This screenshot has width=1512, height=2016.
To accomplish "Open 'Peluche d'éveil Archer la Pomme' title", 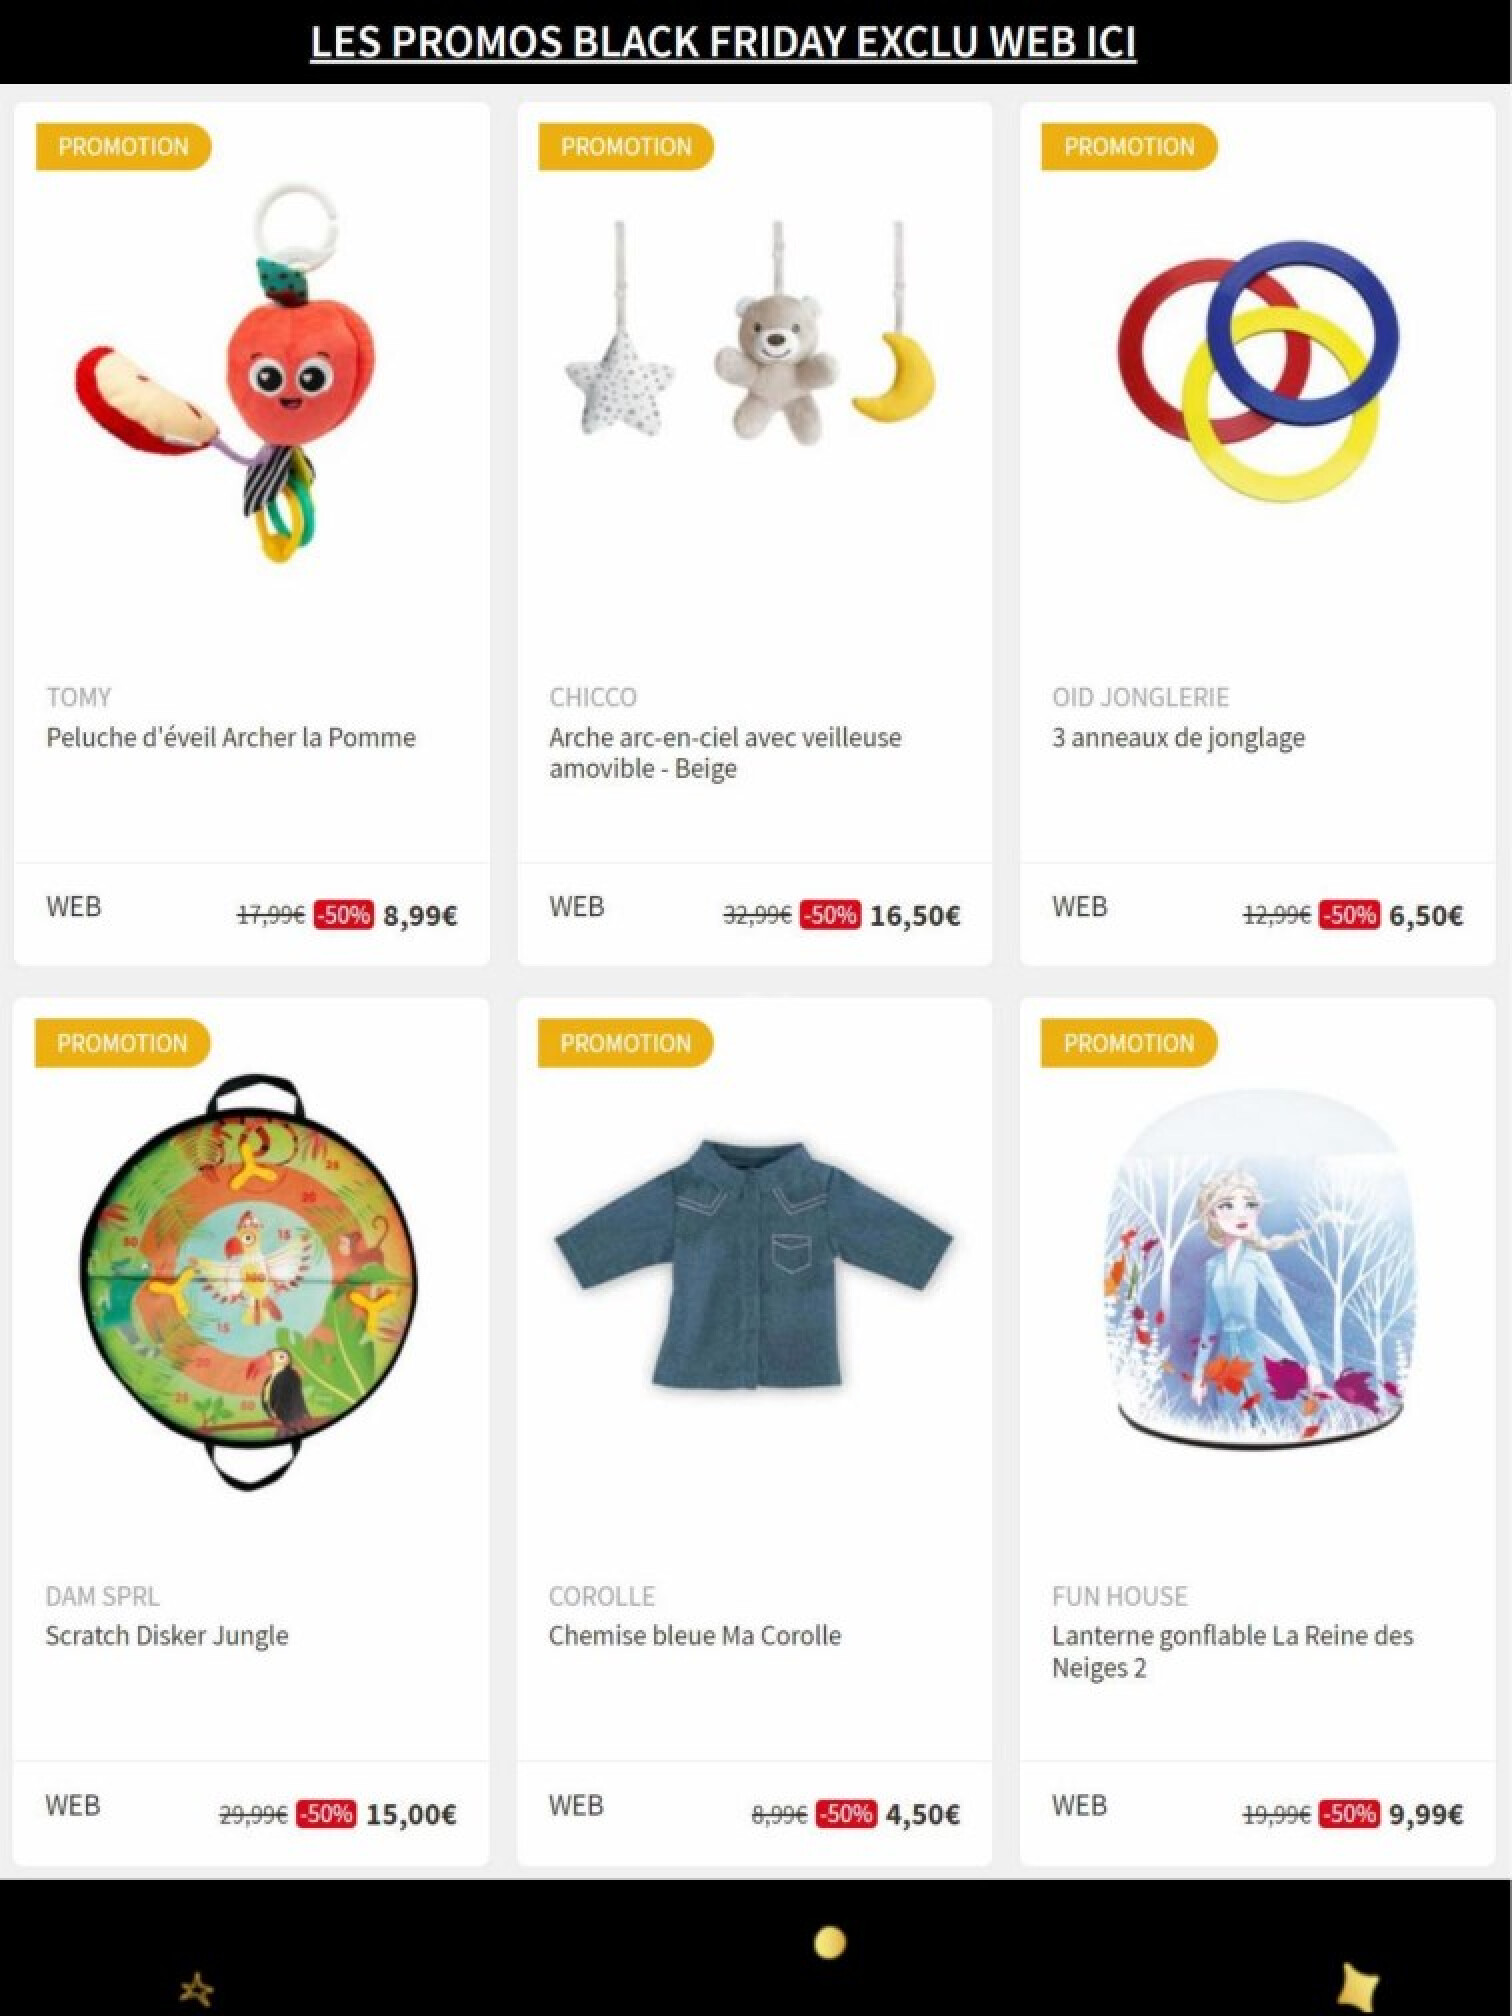I will click(x=231, y=738).
